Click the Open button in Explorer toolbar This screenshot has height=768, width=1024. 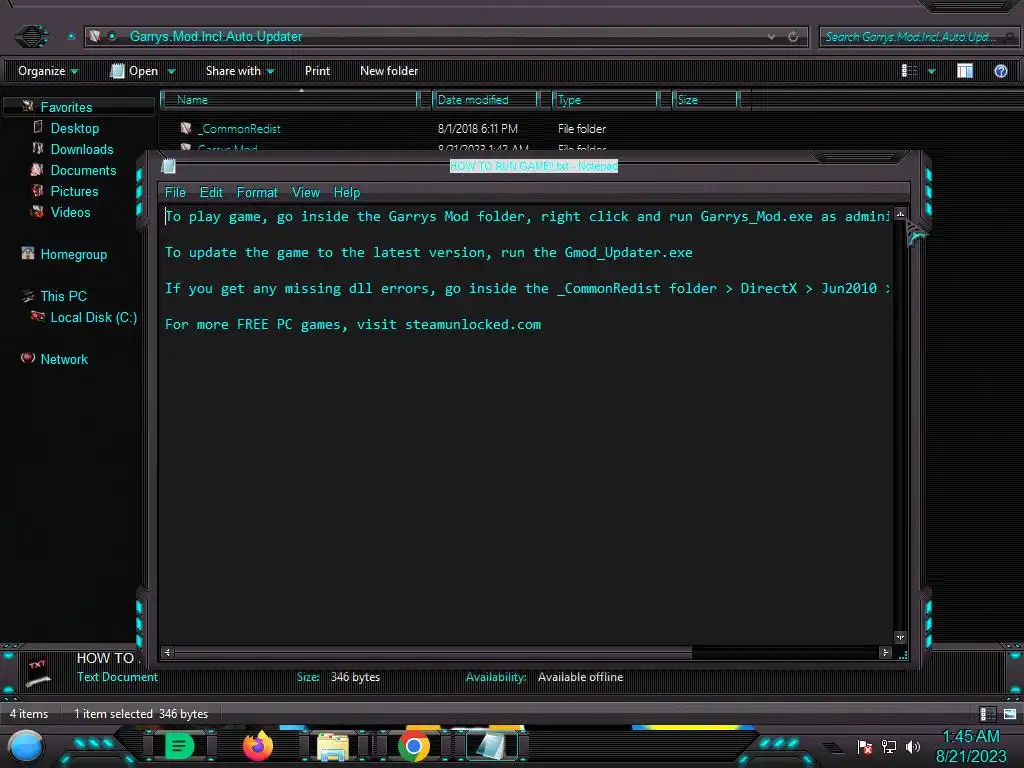(x=135, y=71)
